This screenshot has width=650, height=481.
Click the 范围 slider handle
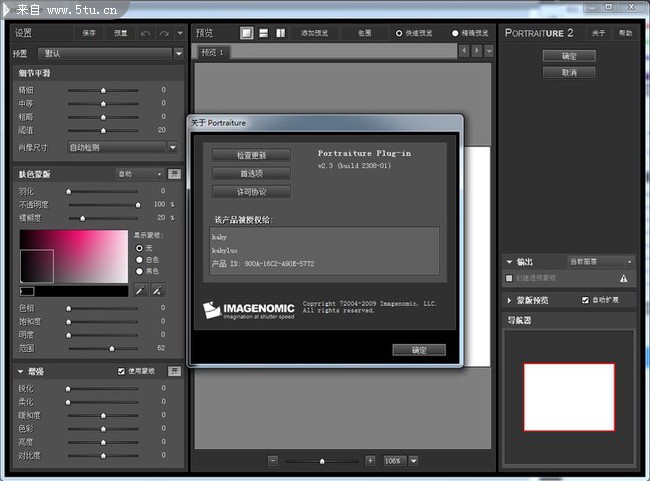(x=112, y=349)
